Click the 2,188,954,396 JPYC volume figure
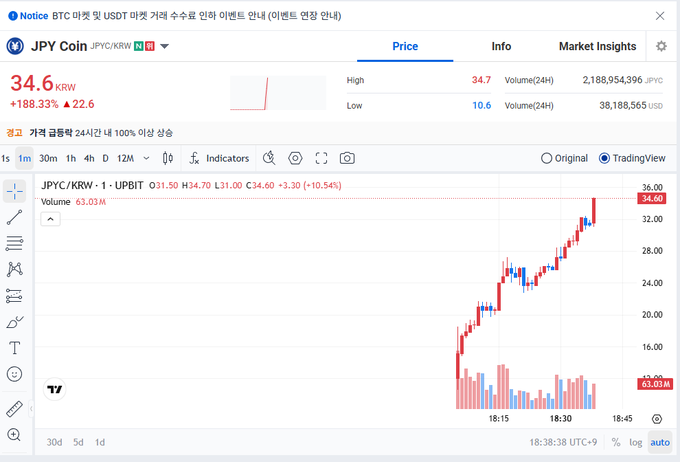Screen dimensions: 680x462 tap(612, 80)
